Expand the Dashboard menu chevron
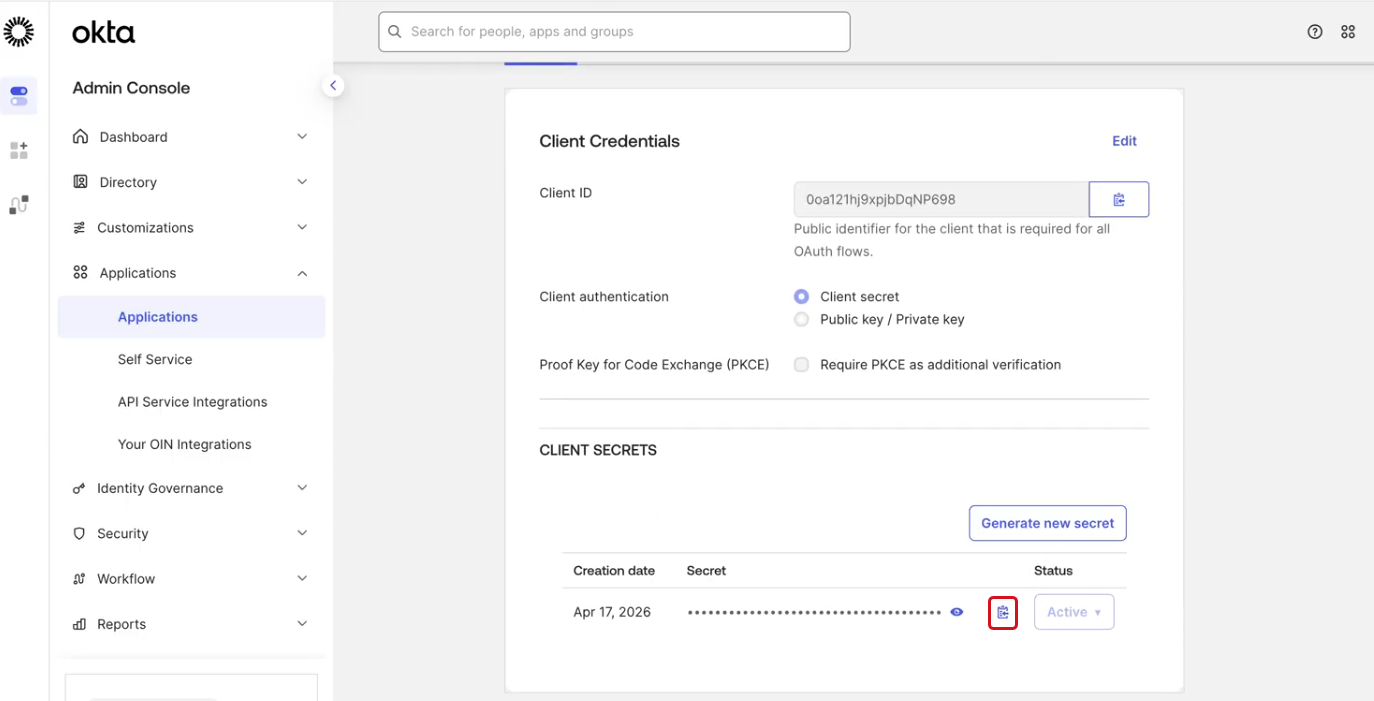Screen dimensions: 1374x701 click(302, 137)
